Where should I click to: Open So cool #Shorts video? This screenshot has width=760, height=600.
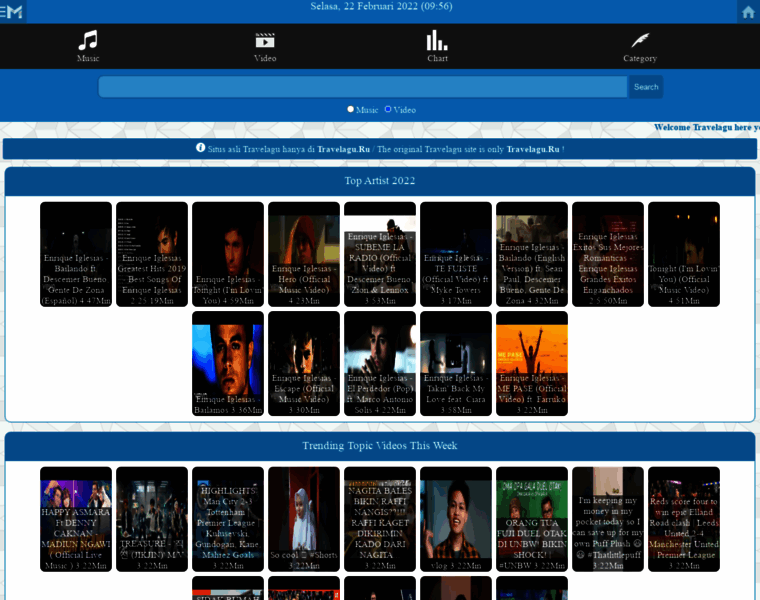pyautogui.click(x=304, y=520)
